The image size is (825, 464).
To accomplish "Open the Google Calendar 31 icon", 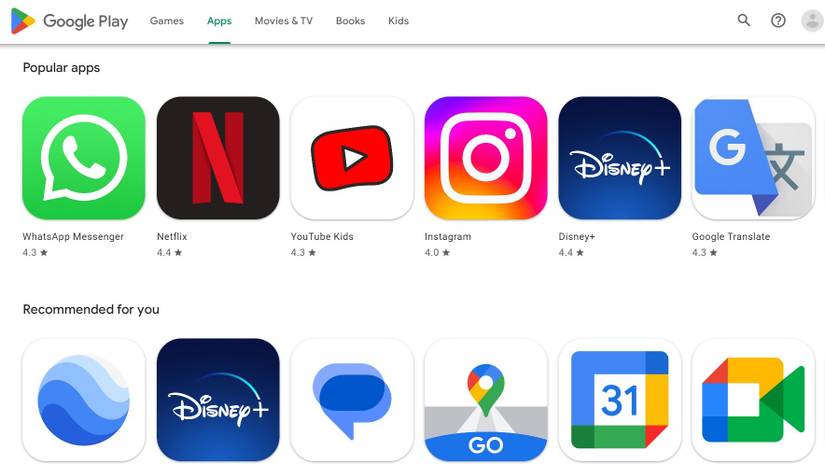I will [x=620, y=400].
